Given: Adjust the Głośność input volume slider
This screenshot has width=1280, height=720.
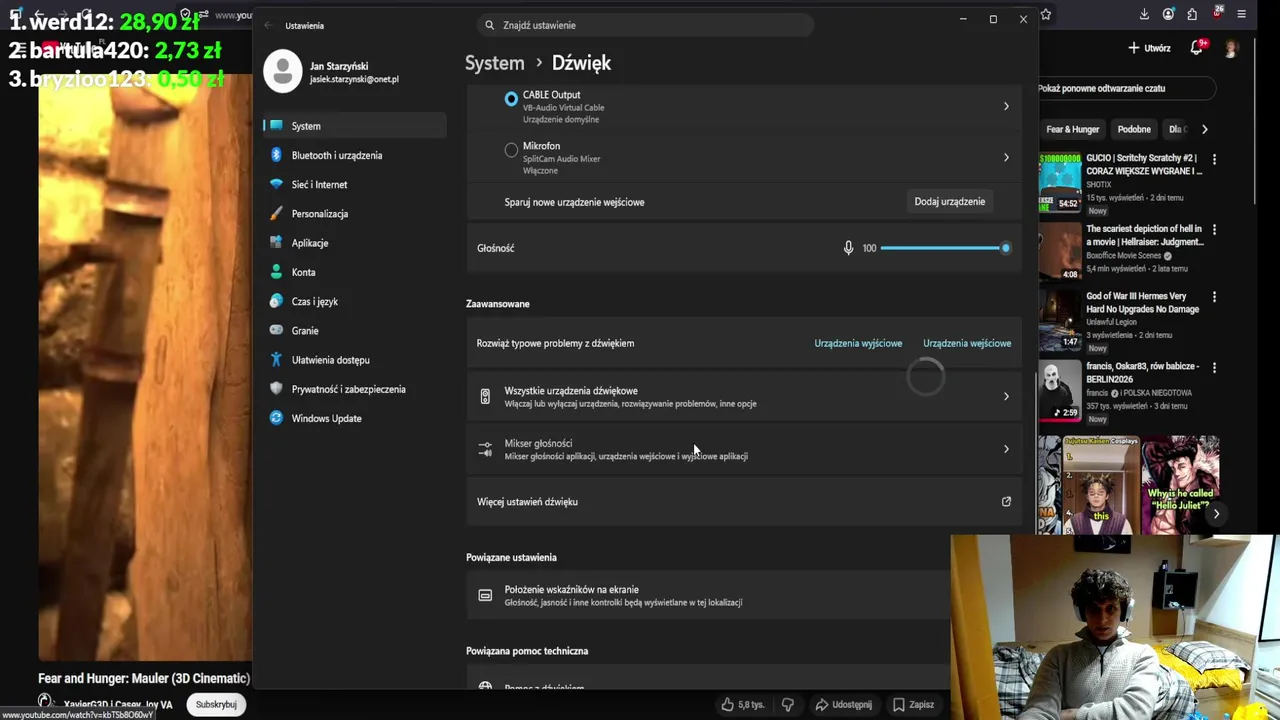Looking at the screenshot, I should click(946, 248).
